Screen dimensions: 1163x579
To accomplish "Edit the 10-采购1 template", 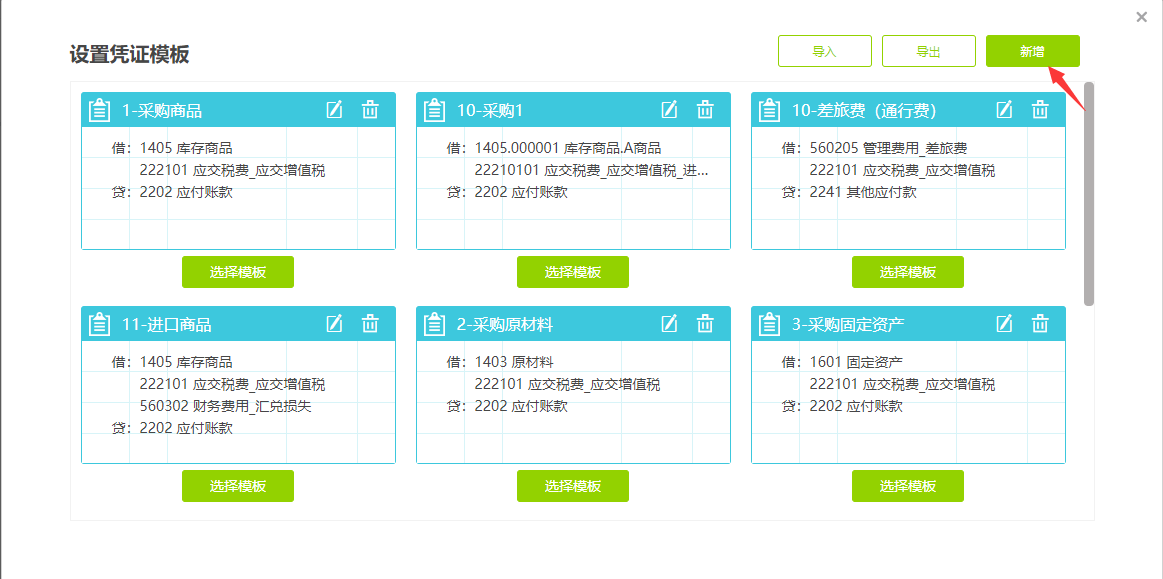I will coord(670,110).
